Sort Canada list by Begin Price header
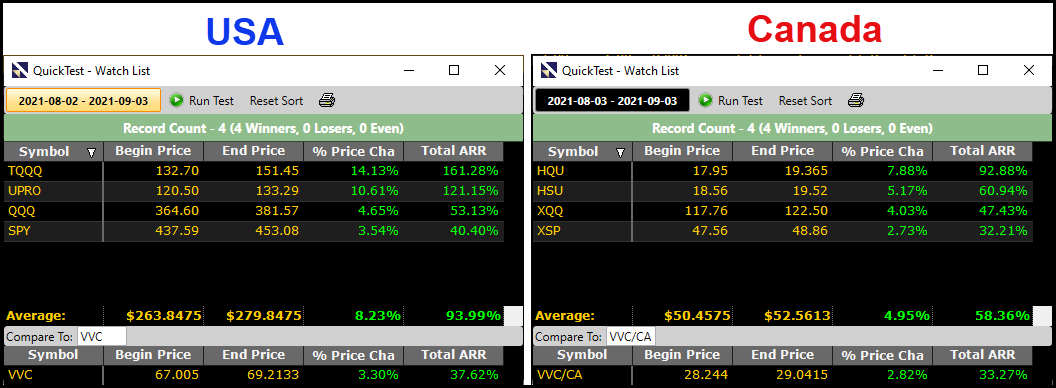The image size is (1056, 388). click(x=682, y=151)
